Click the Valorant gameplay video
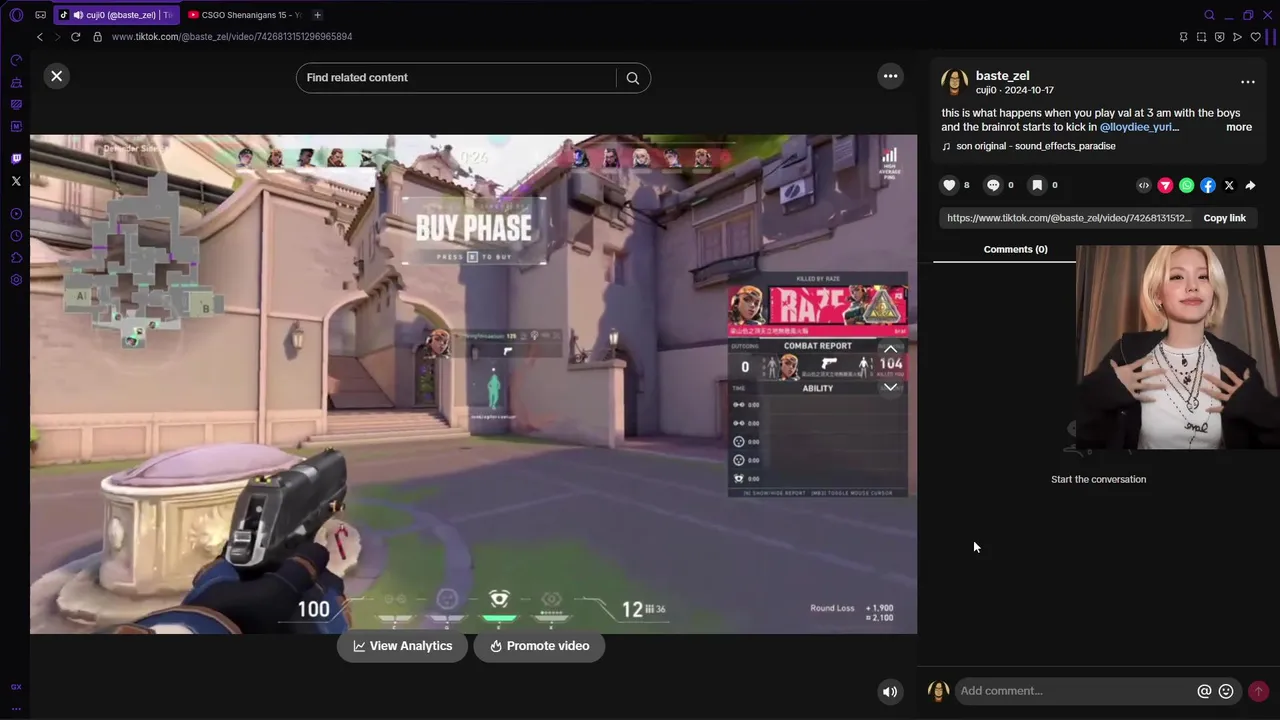This screenshot has width=1280, height=720. (x=473, y=384)
